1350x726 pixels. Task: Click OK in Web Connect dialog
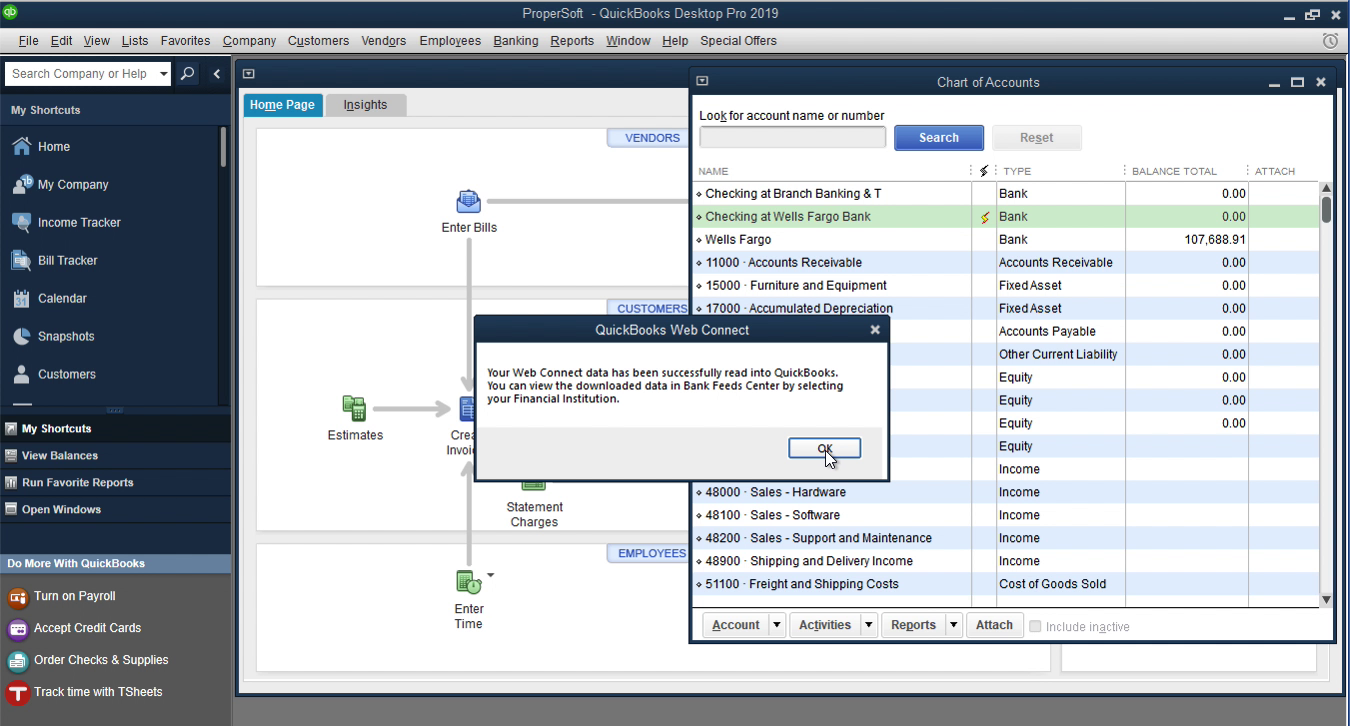pos(824,448)
